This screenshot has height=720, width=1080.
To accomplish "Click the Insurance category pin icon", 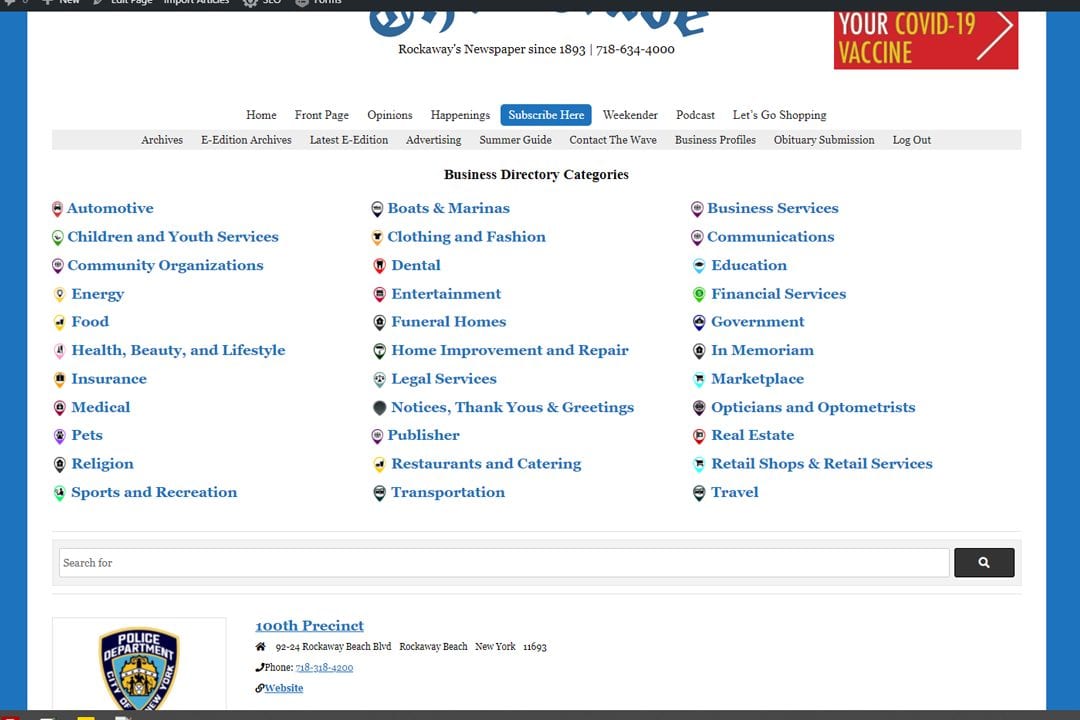I will click(x=59, y=380).
